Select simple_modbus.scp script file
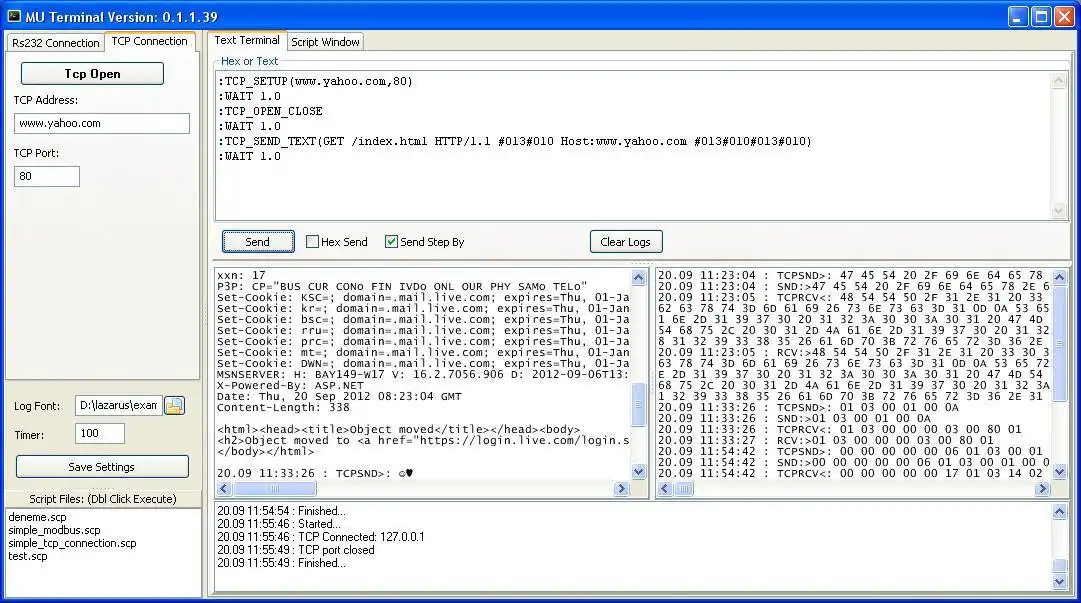 54,530
